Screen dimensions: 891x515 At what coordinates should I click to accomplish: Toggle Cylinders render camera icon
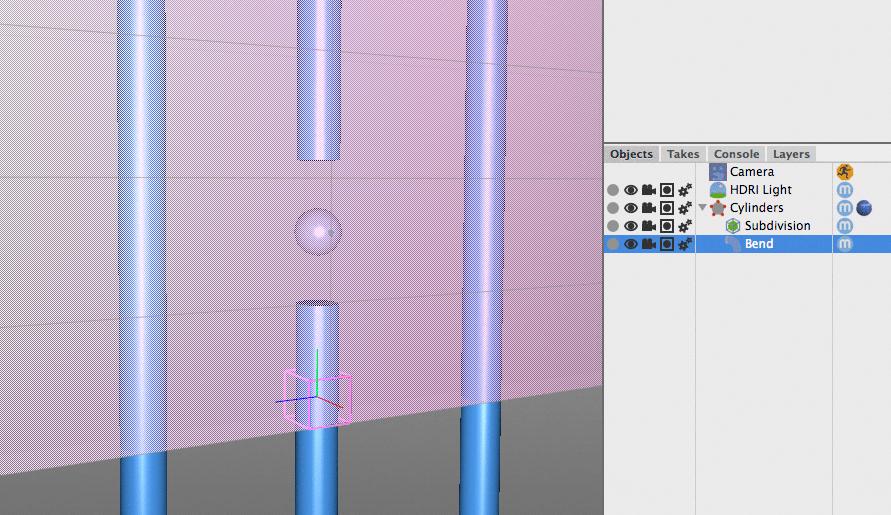click(x=648, y=208)
